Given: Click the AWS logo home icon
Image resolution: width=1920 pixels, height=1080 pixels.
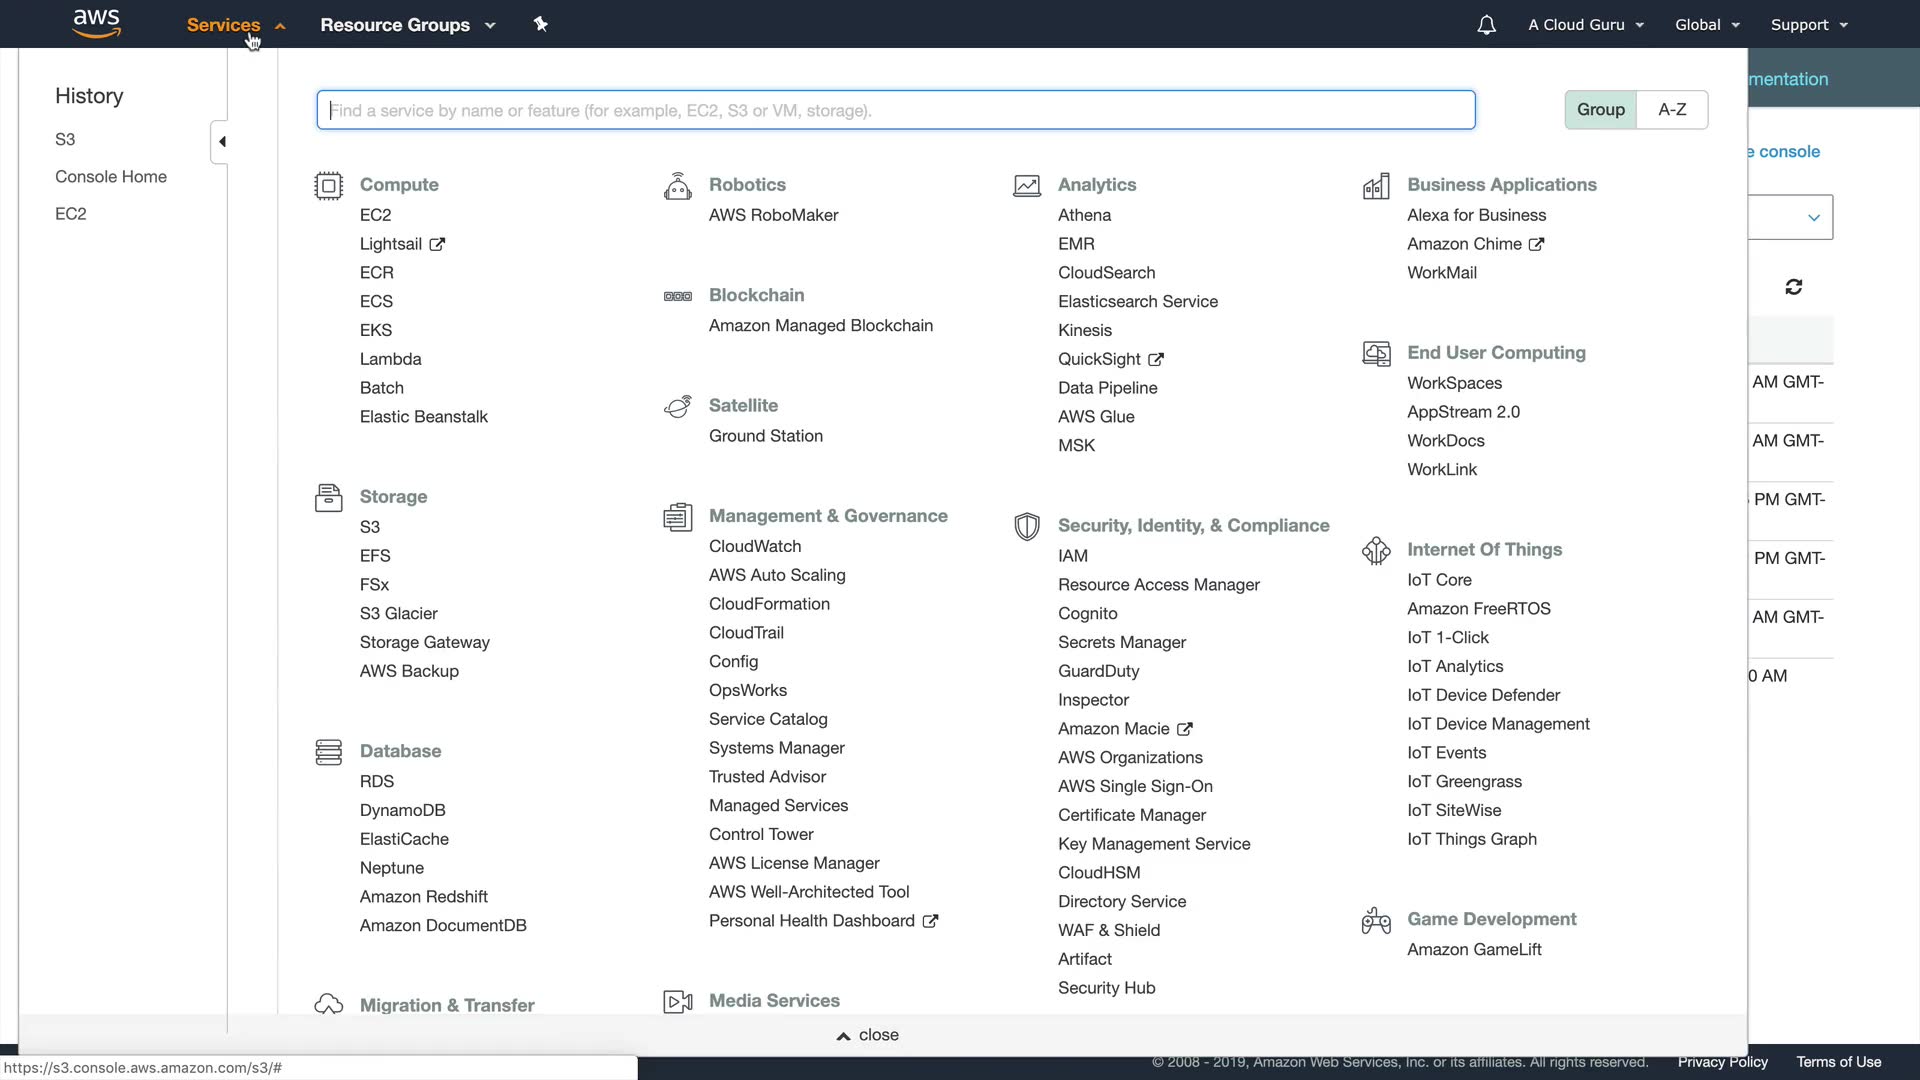Looking at the screenshot, I should coord(97,23).
